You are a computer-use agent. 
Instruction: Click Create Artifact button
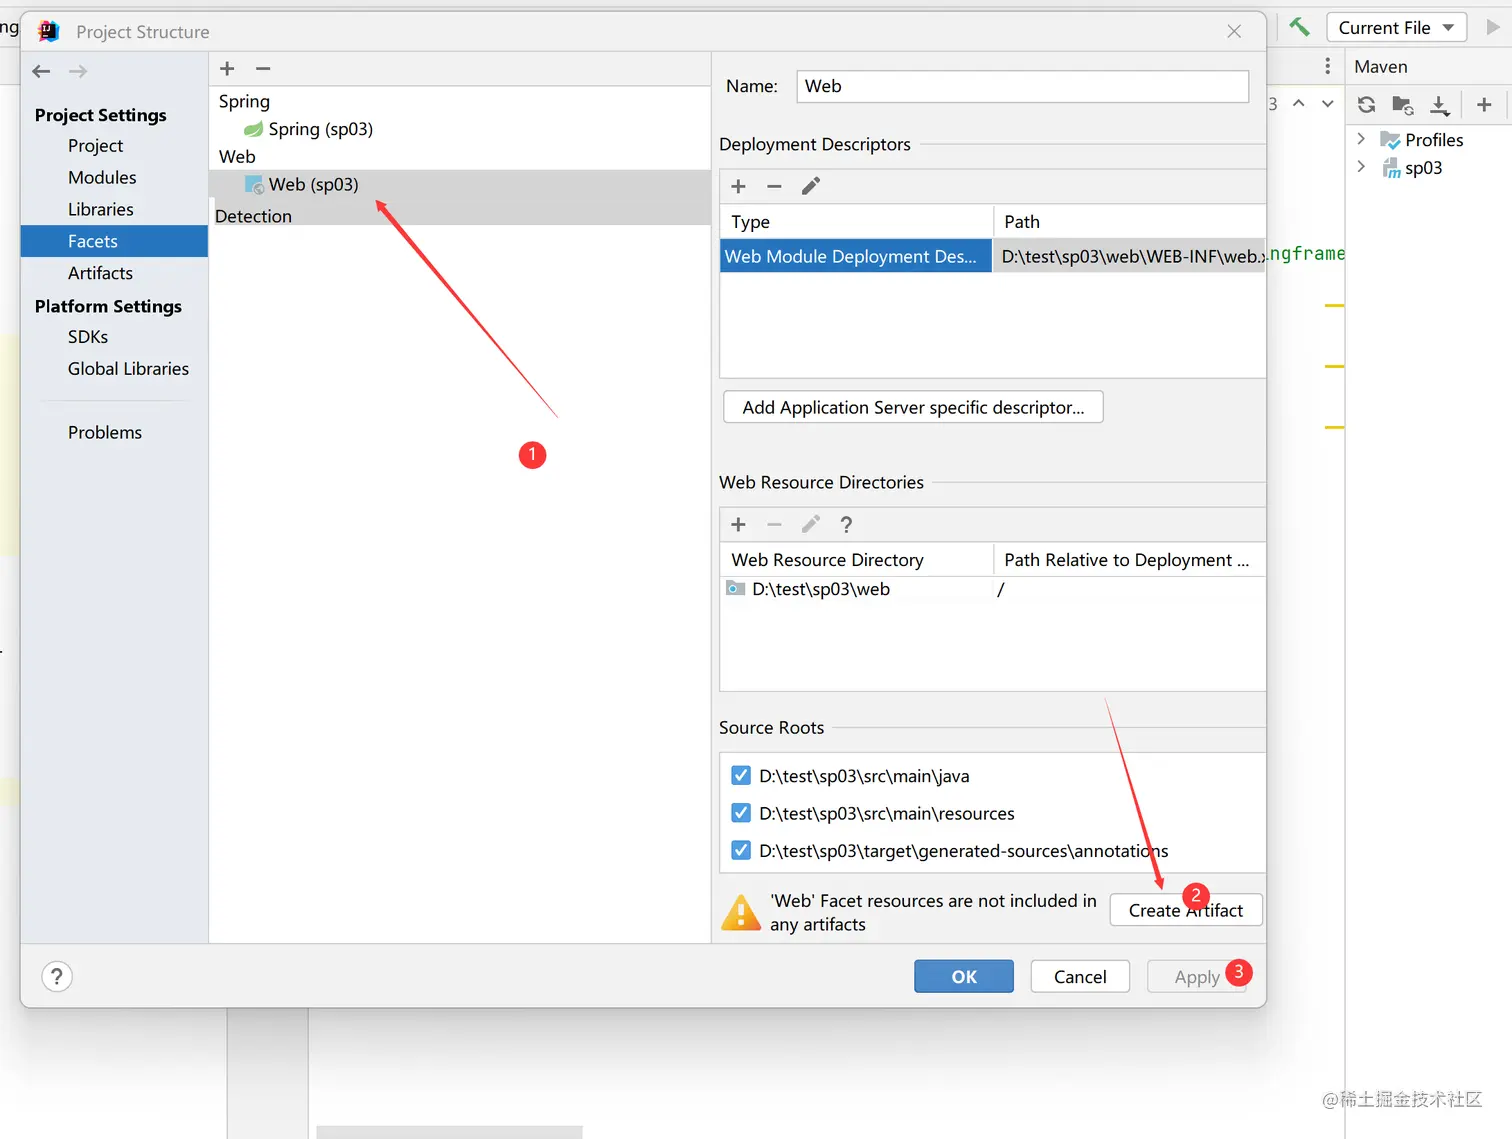click(x=1186, y=910)
